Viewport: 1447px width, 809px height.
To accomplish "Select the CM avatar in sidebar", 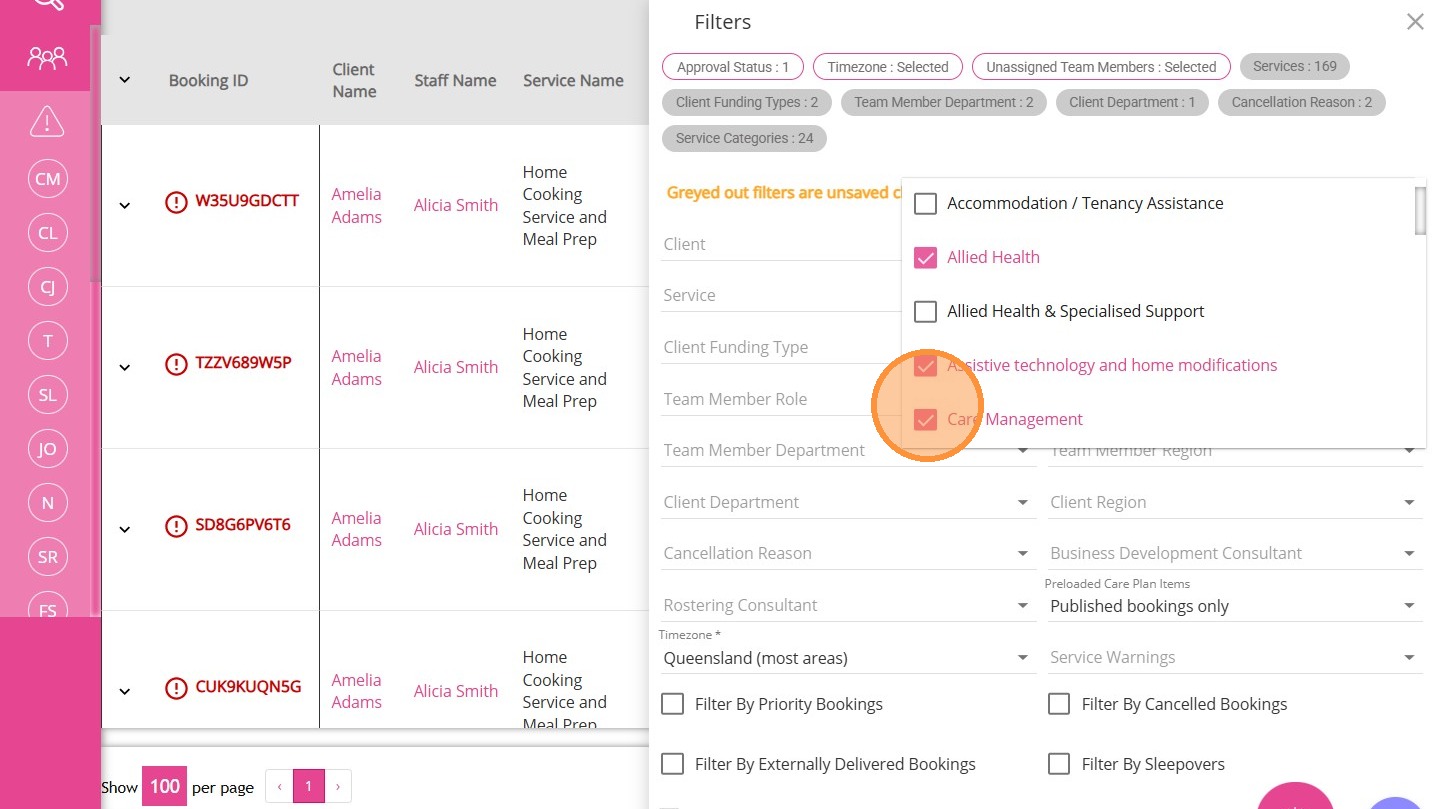I will 47,179.
